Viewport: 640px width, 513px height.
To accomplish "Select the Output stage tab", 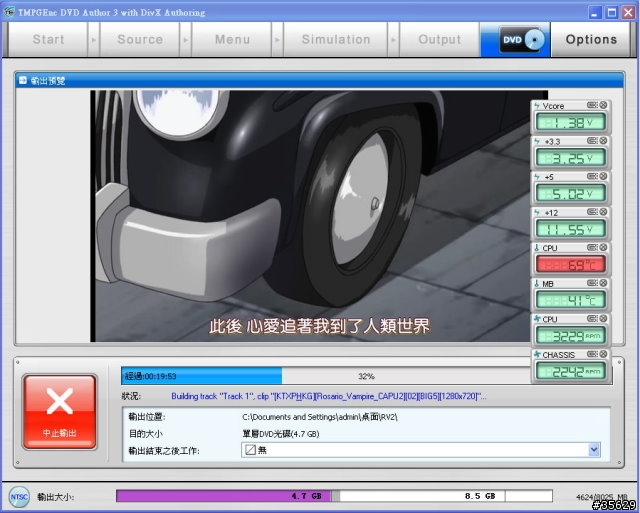I will coord(439,40).
